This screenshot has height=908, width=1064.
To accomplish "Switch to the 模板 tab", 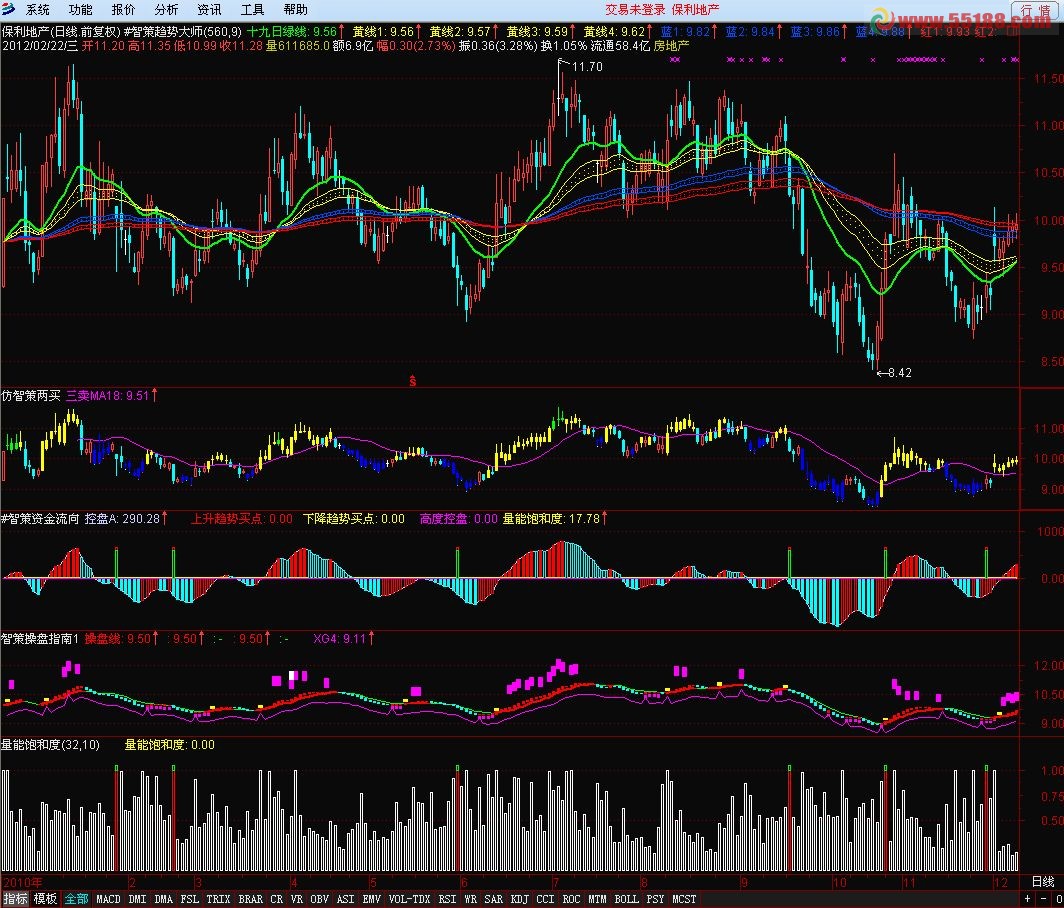I will pyautogui.click(x=45, y=898).
